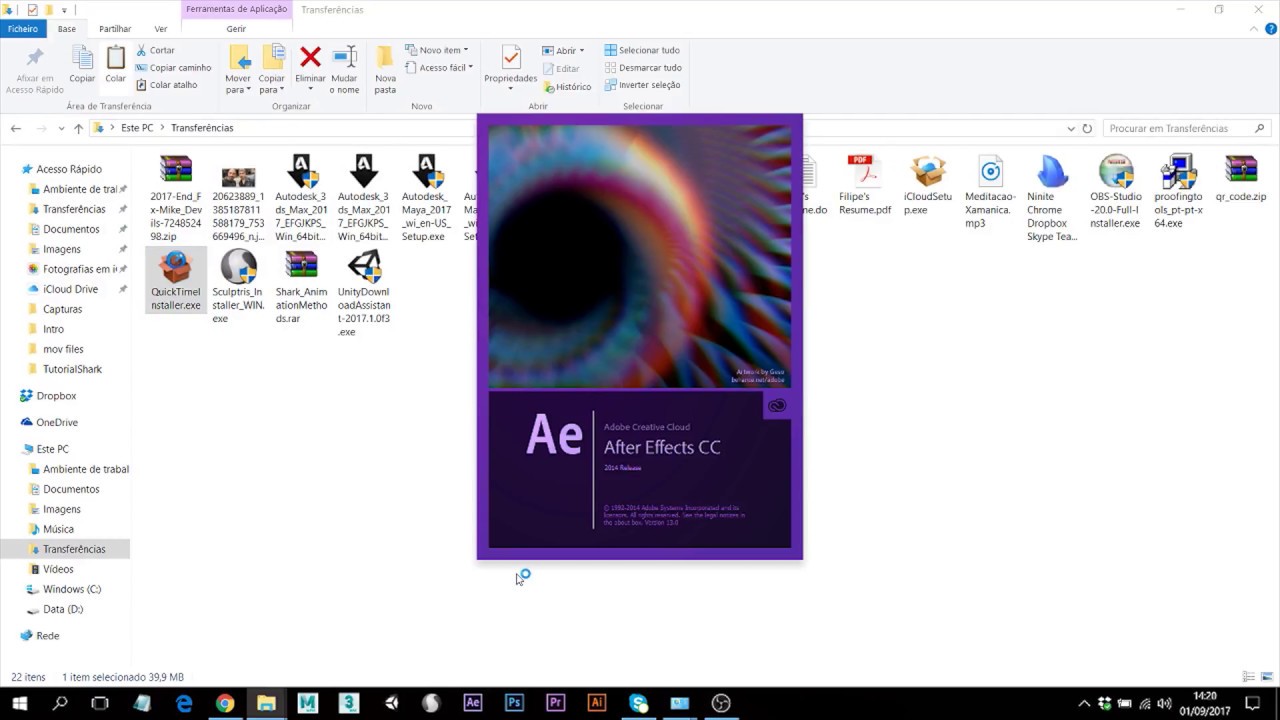Select the Shark_AnimationMethods.rar archive
1280x720 pixels.
pos(301,286)
